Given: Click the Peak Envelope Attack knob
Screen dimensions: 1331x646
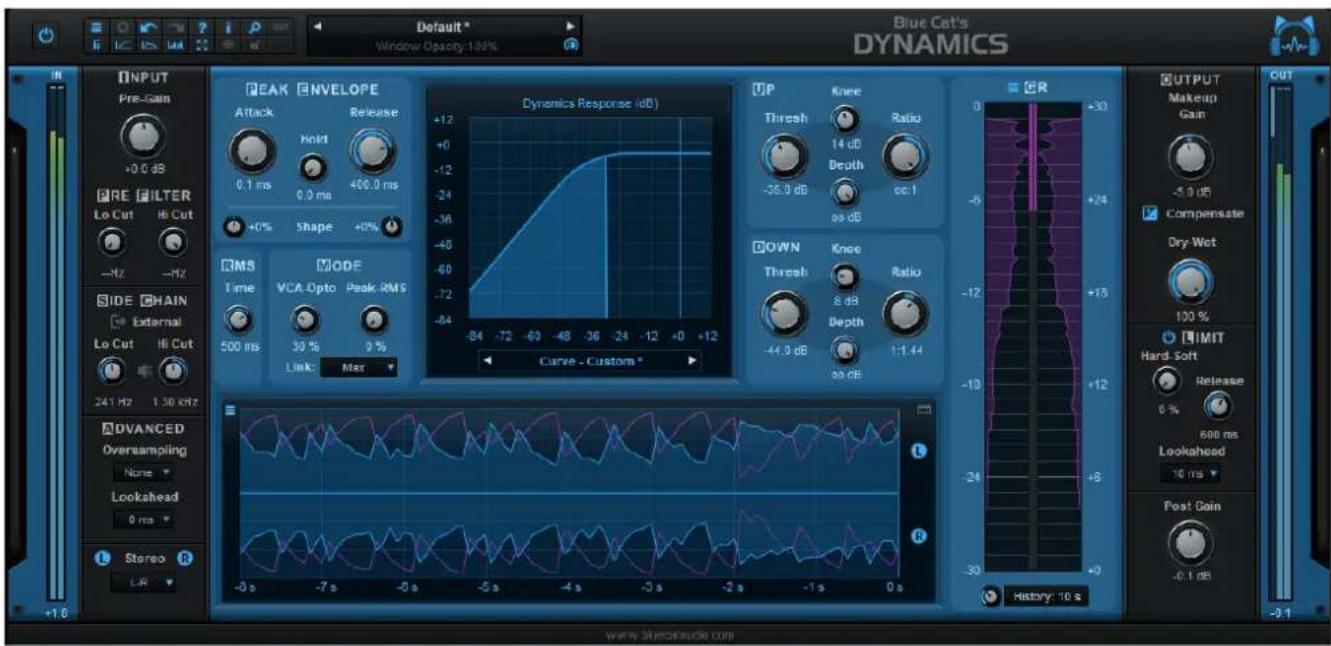Looking at the screenshot, I should click(250, 151).
